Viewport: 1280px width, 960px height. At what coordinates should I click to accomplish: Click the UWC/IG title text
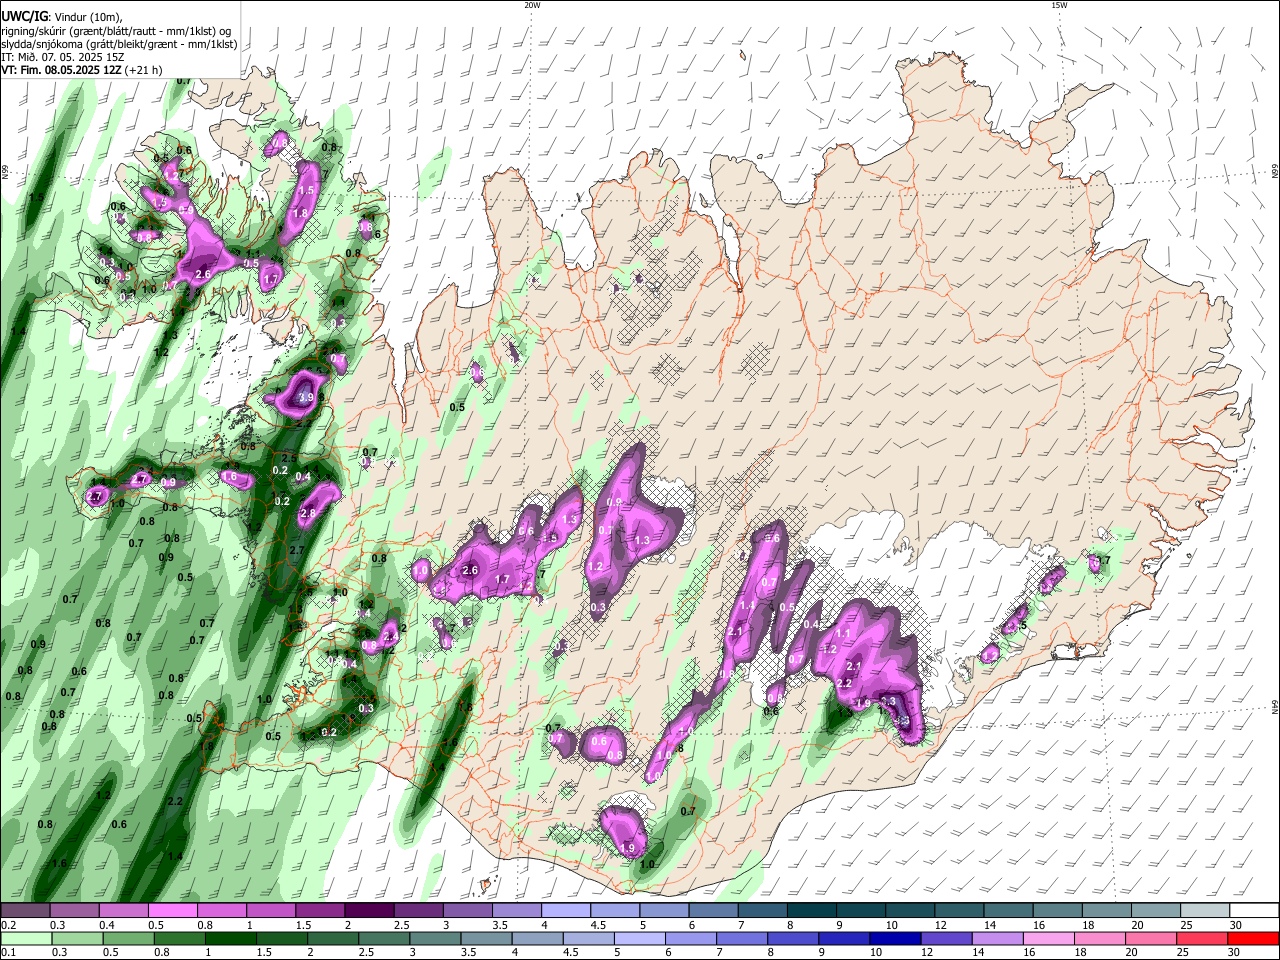tap(23, 17)
